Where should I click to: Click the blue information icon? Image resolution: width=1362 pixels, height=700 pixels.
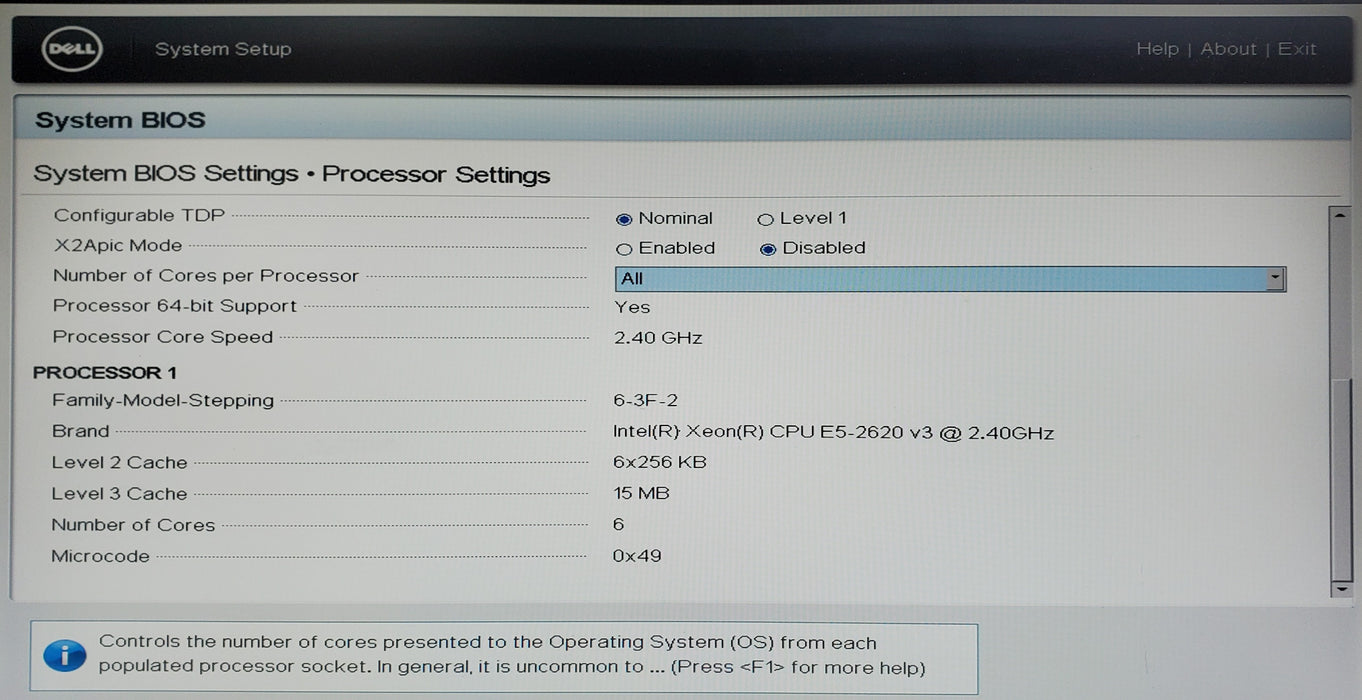point(65,656)
